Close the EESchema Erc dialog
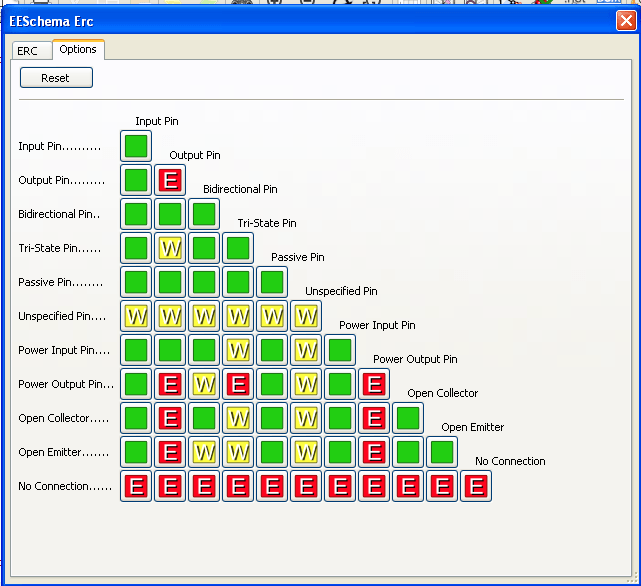The height and width of the screenshot is (586, 641). pos(626,19)
